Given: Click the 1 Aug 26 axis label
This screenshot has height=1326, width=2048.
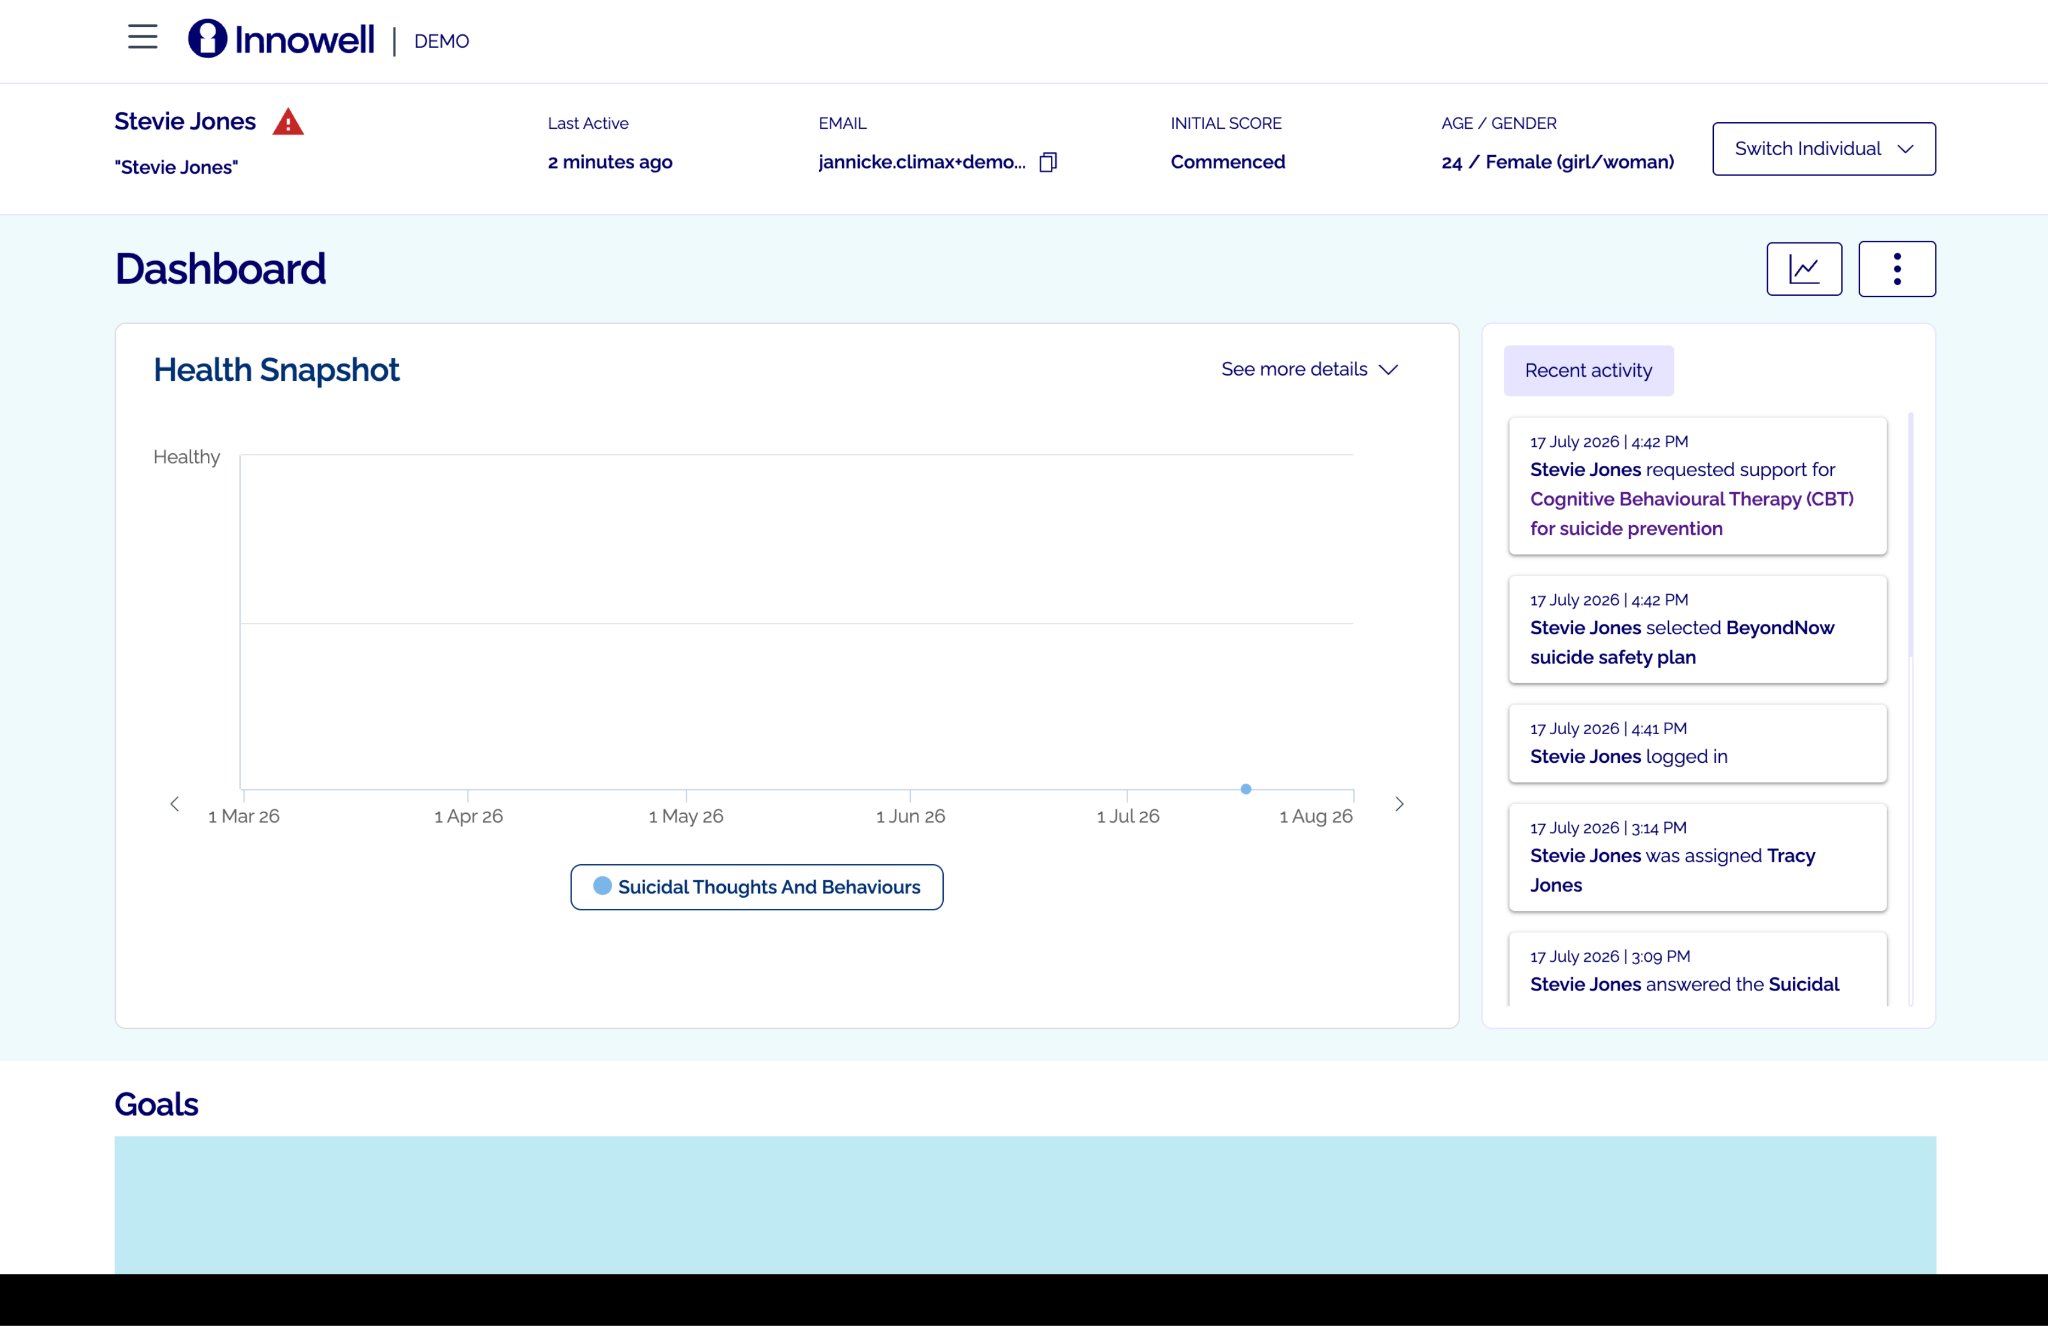Looking at the screenshot, I should pos(1316,816).
